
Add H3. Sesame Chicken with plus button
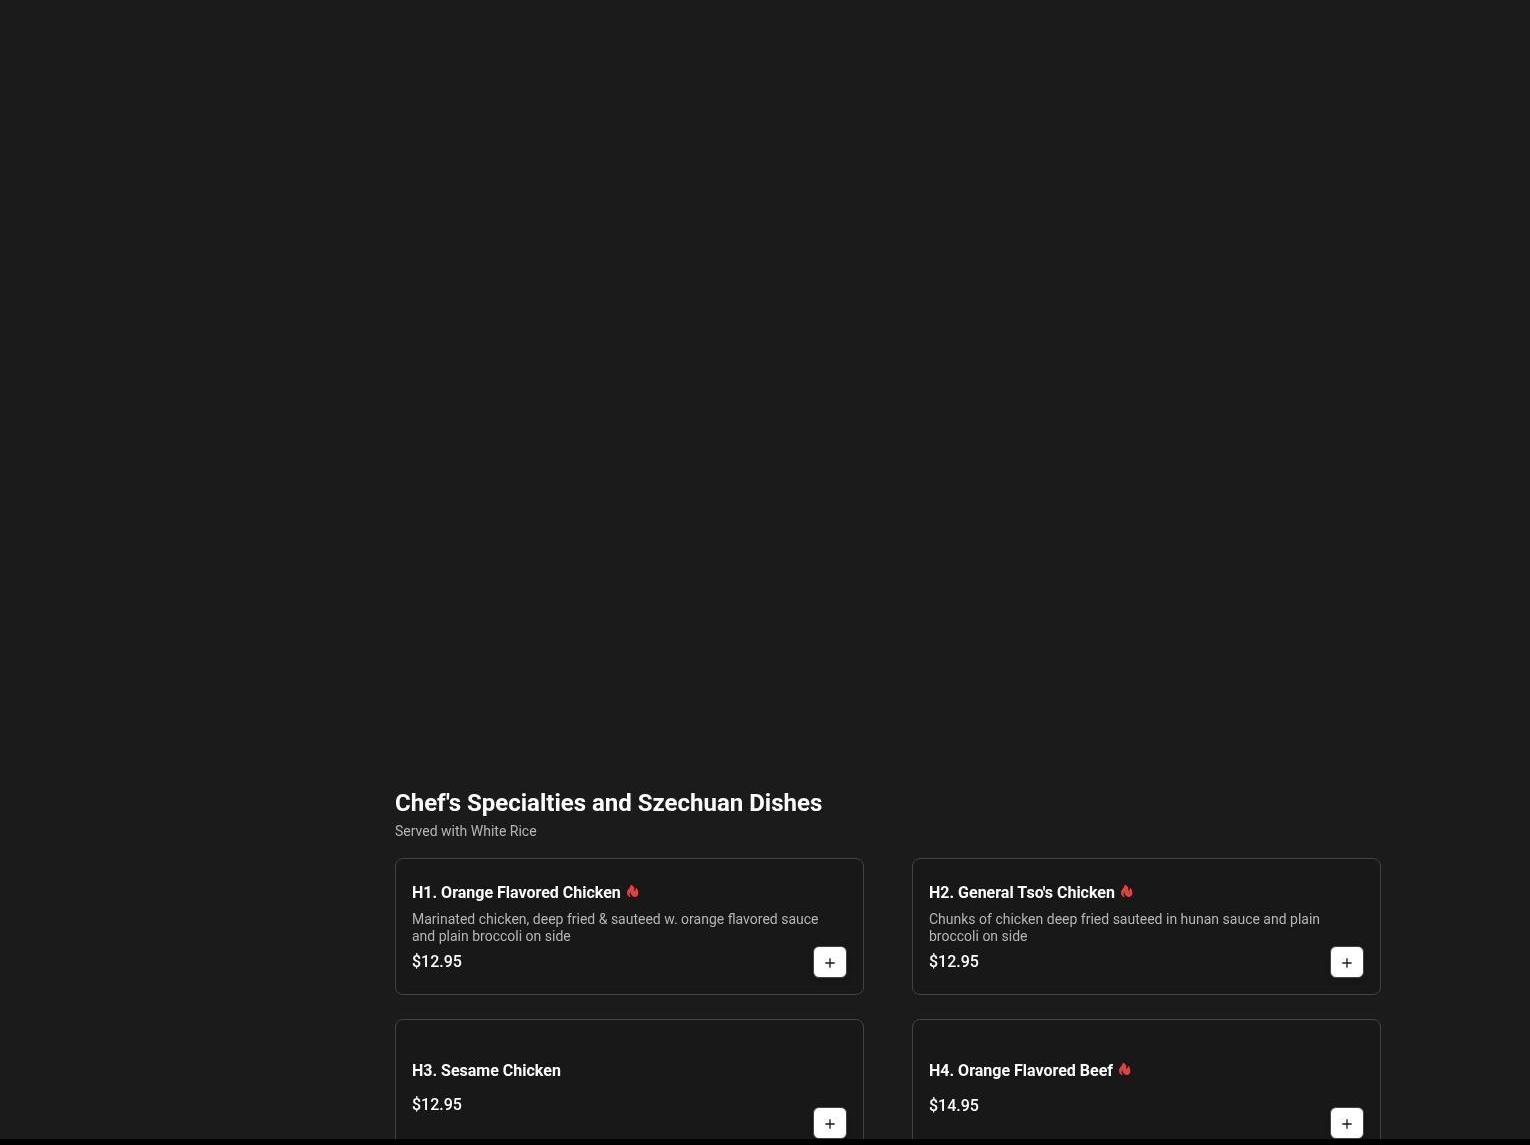[x=830, y=1123]
